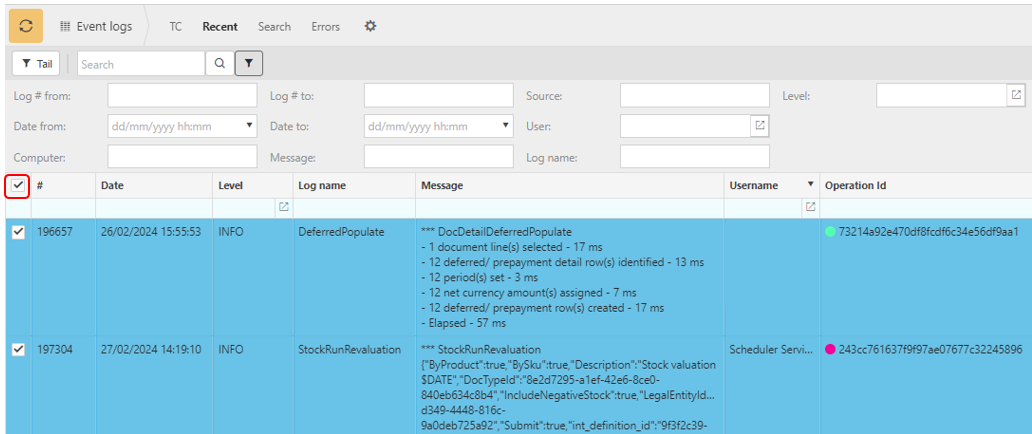The image size is (1032, 434).
Task: Open lookup icon in Level field
Action: tap(1015, 96)
